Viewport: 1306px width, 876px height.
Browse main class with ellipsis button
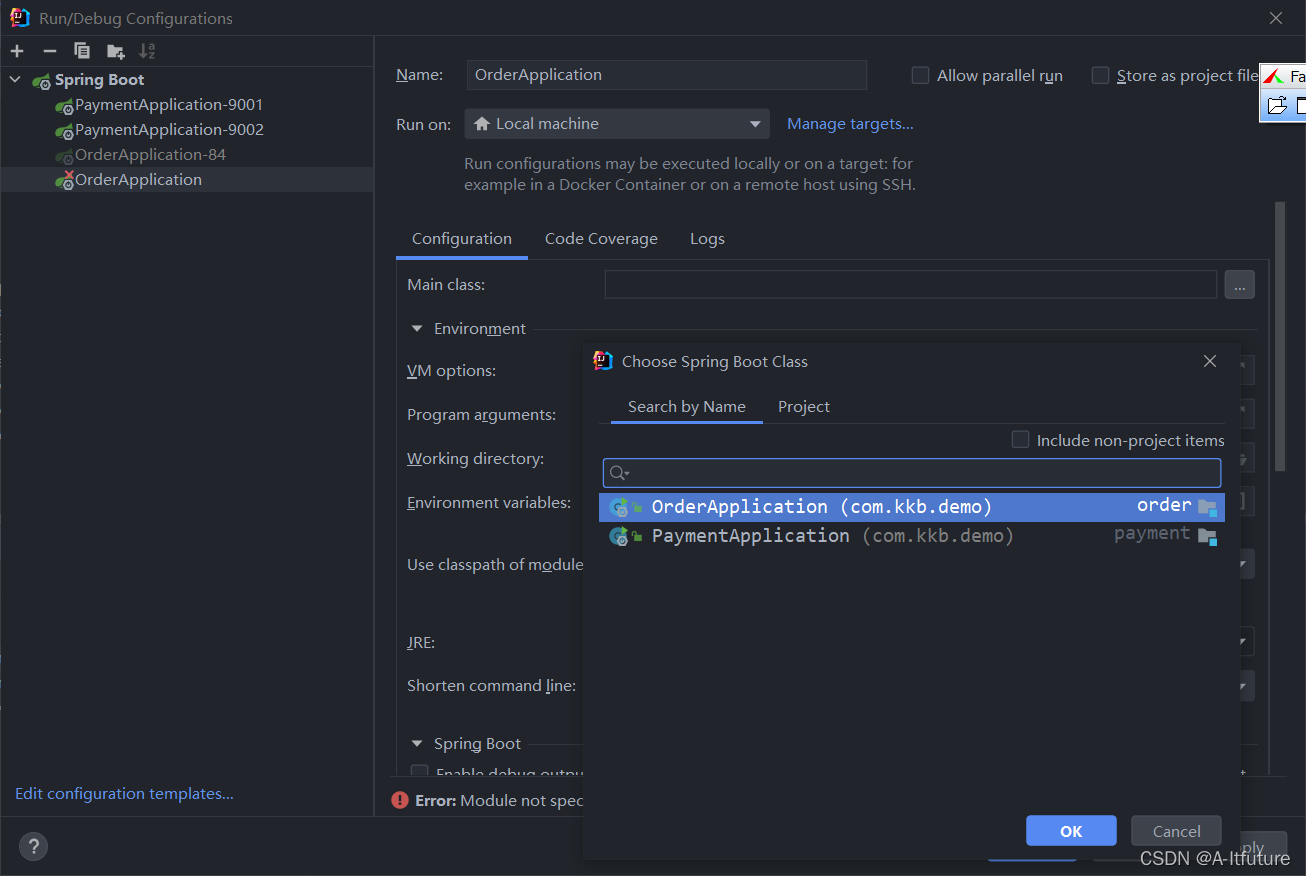(1239, 285)
